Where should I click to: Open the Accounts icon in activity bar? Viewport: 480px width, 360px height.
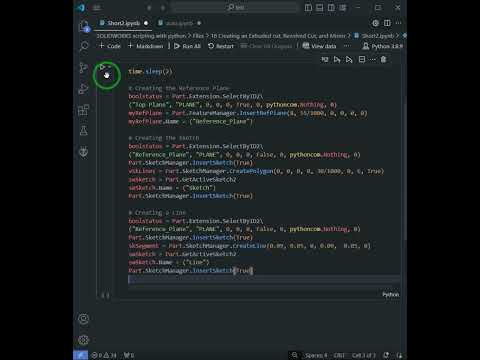click(x=83, y=319)
